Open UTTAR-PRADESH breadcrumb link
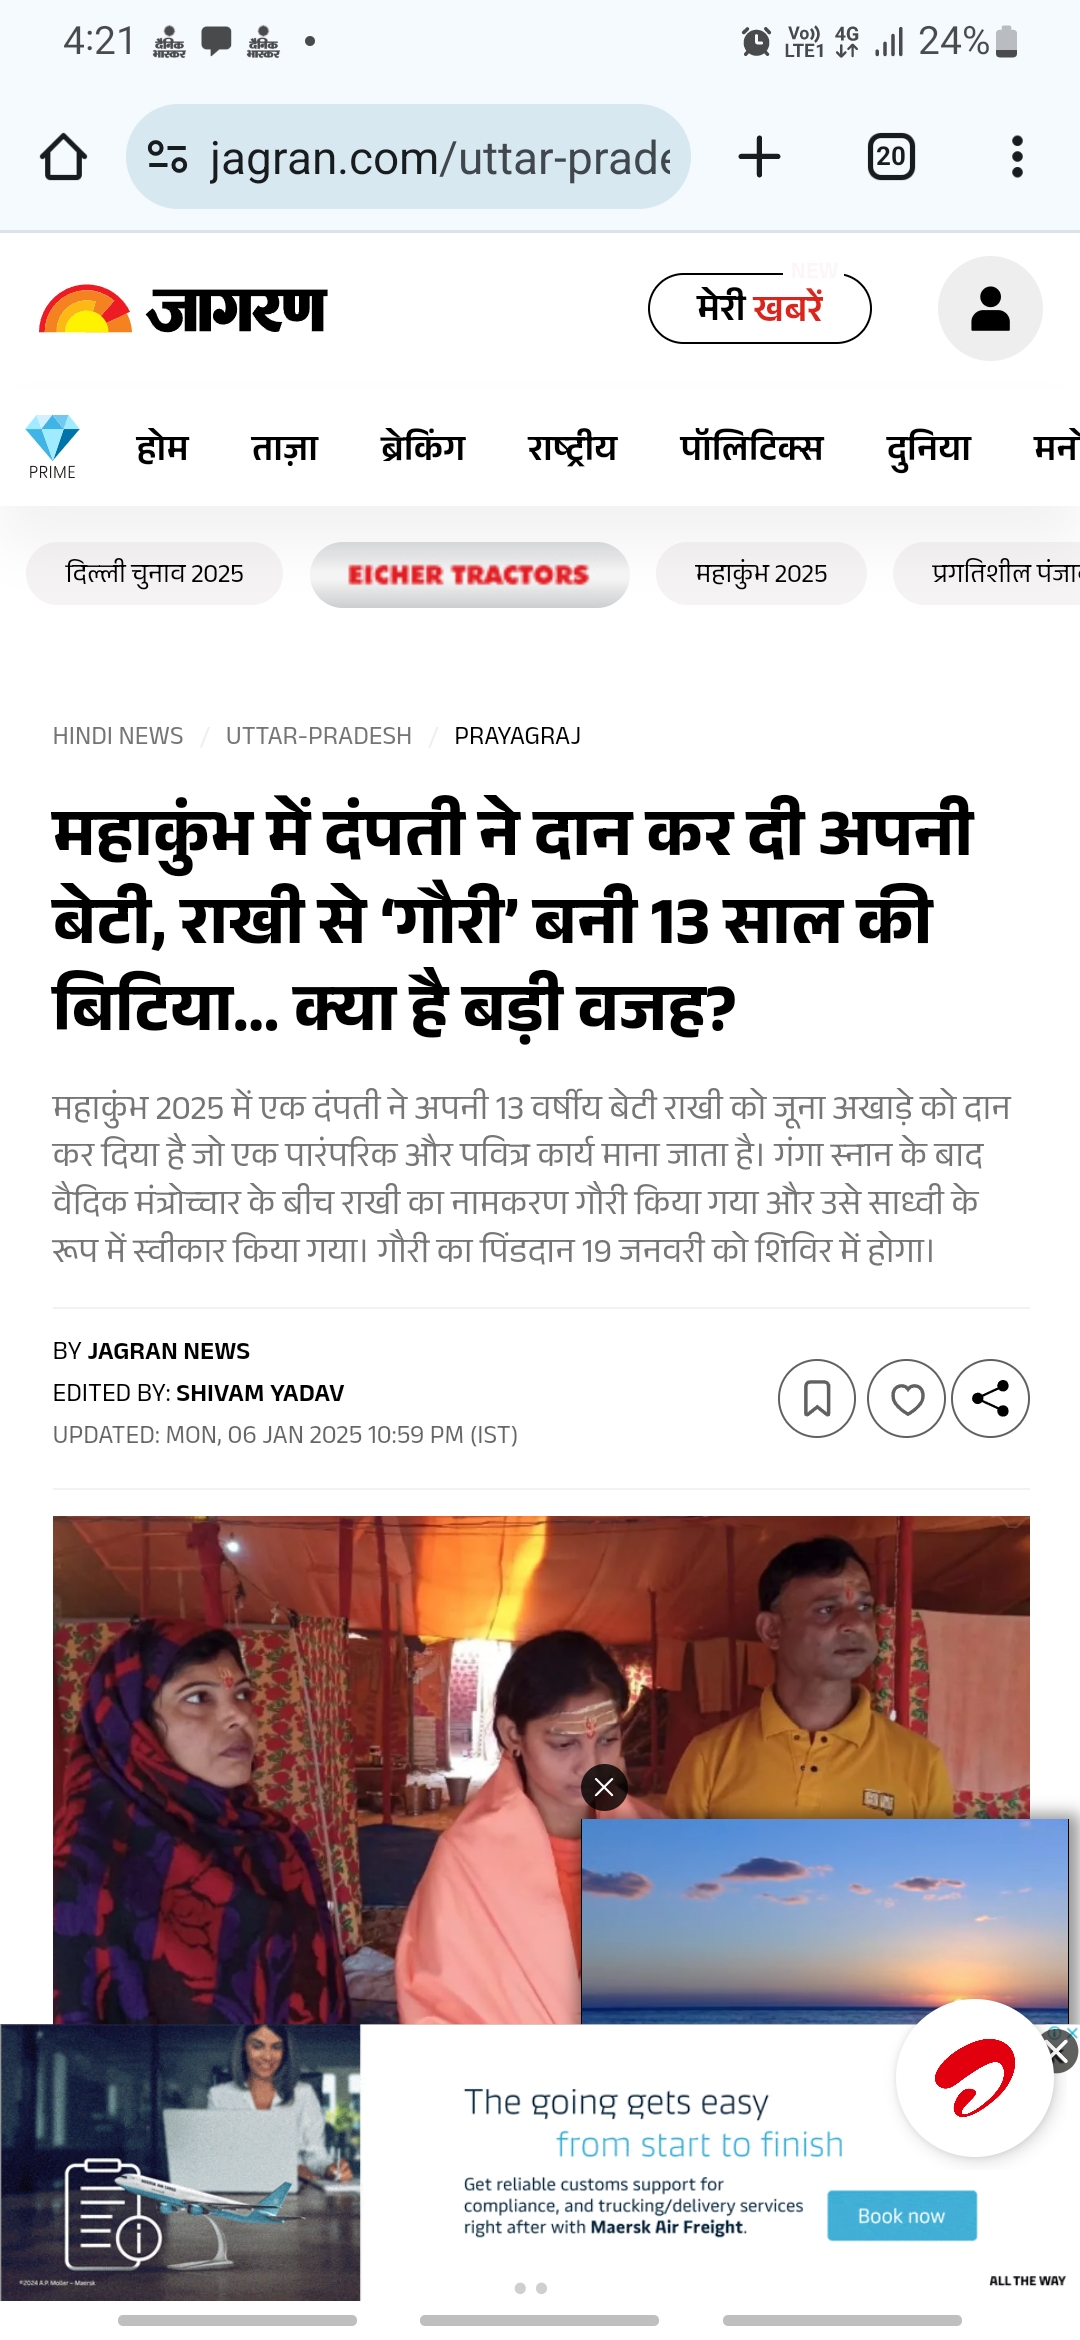This screenshot has width=1080, height=2340. tap(319, 736)
